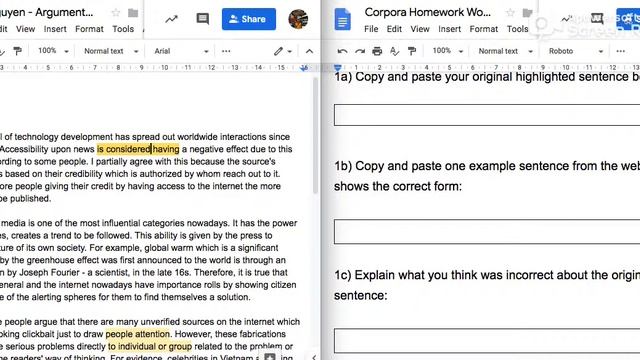The height and width of the screenshot is (360, 640).
Task: Star the Argument document in left window
Action: (116, 13)
